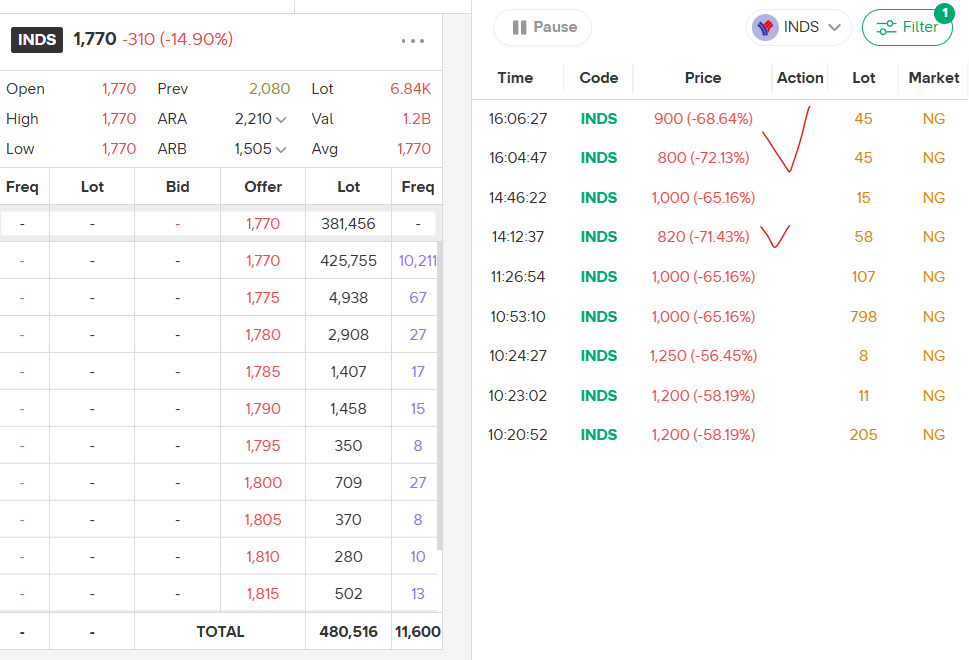Click the 10,211 frequency value
Screen dimensions: 969x660
[417, 261]
